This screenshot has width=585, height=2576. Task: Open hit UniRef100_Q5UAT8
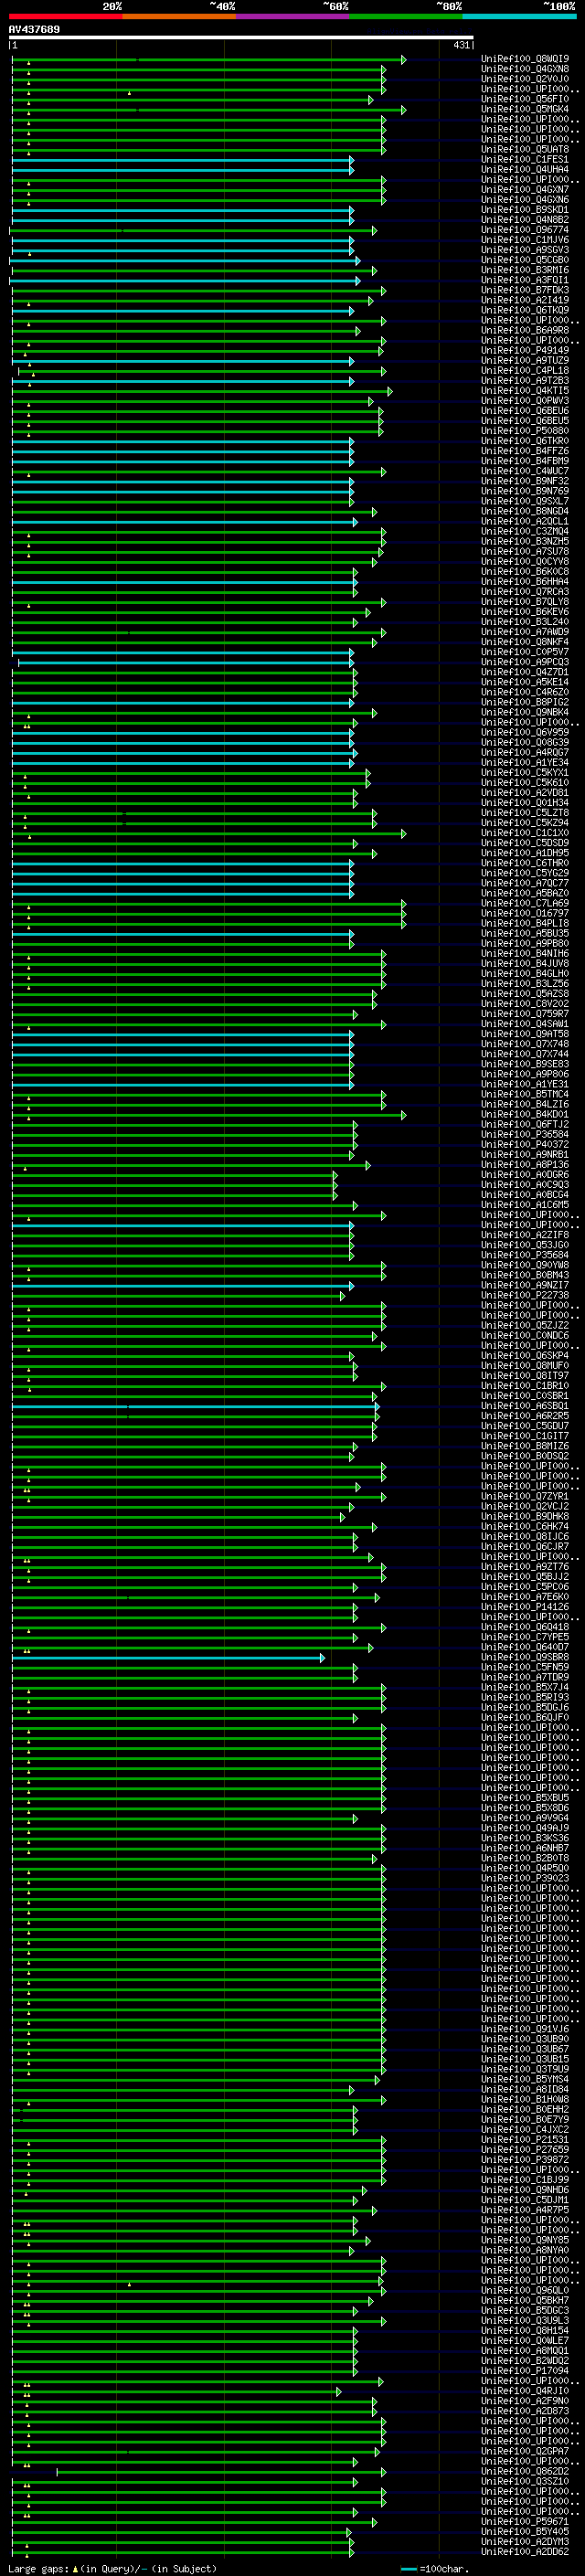point(525,150)
